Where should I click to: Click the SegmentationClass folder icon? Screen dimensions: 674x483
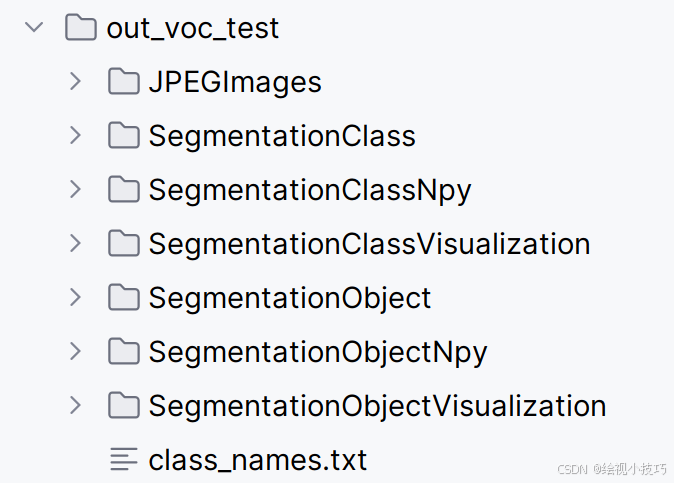(x=123, y=135)
